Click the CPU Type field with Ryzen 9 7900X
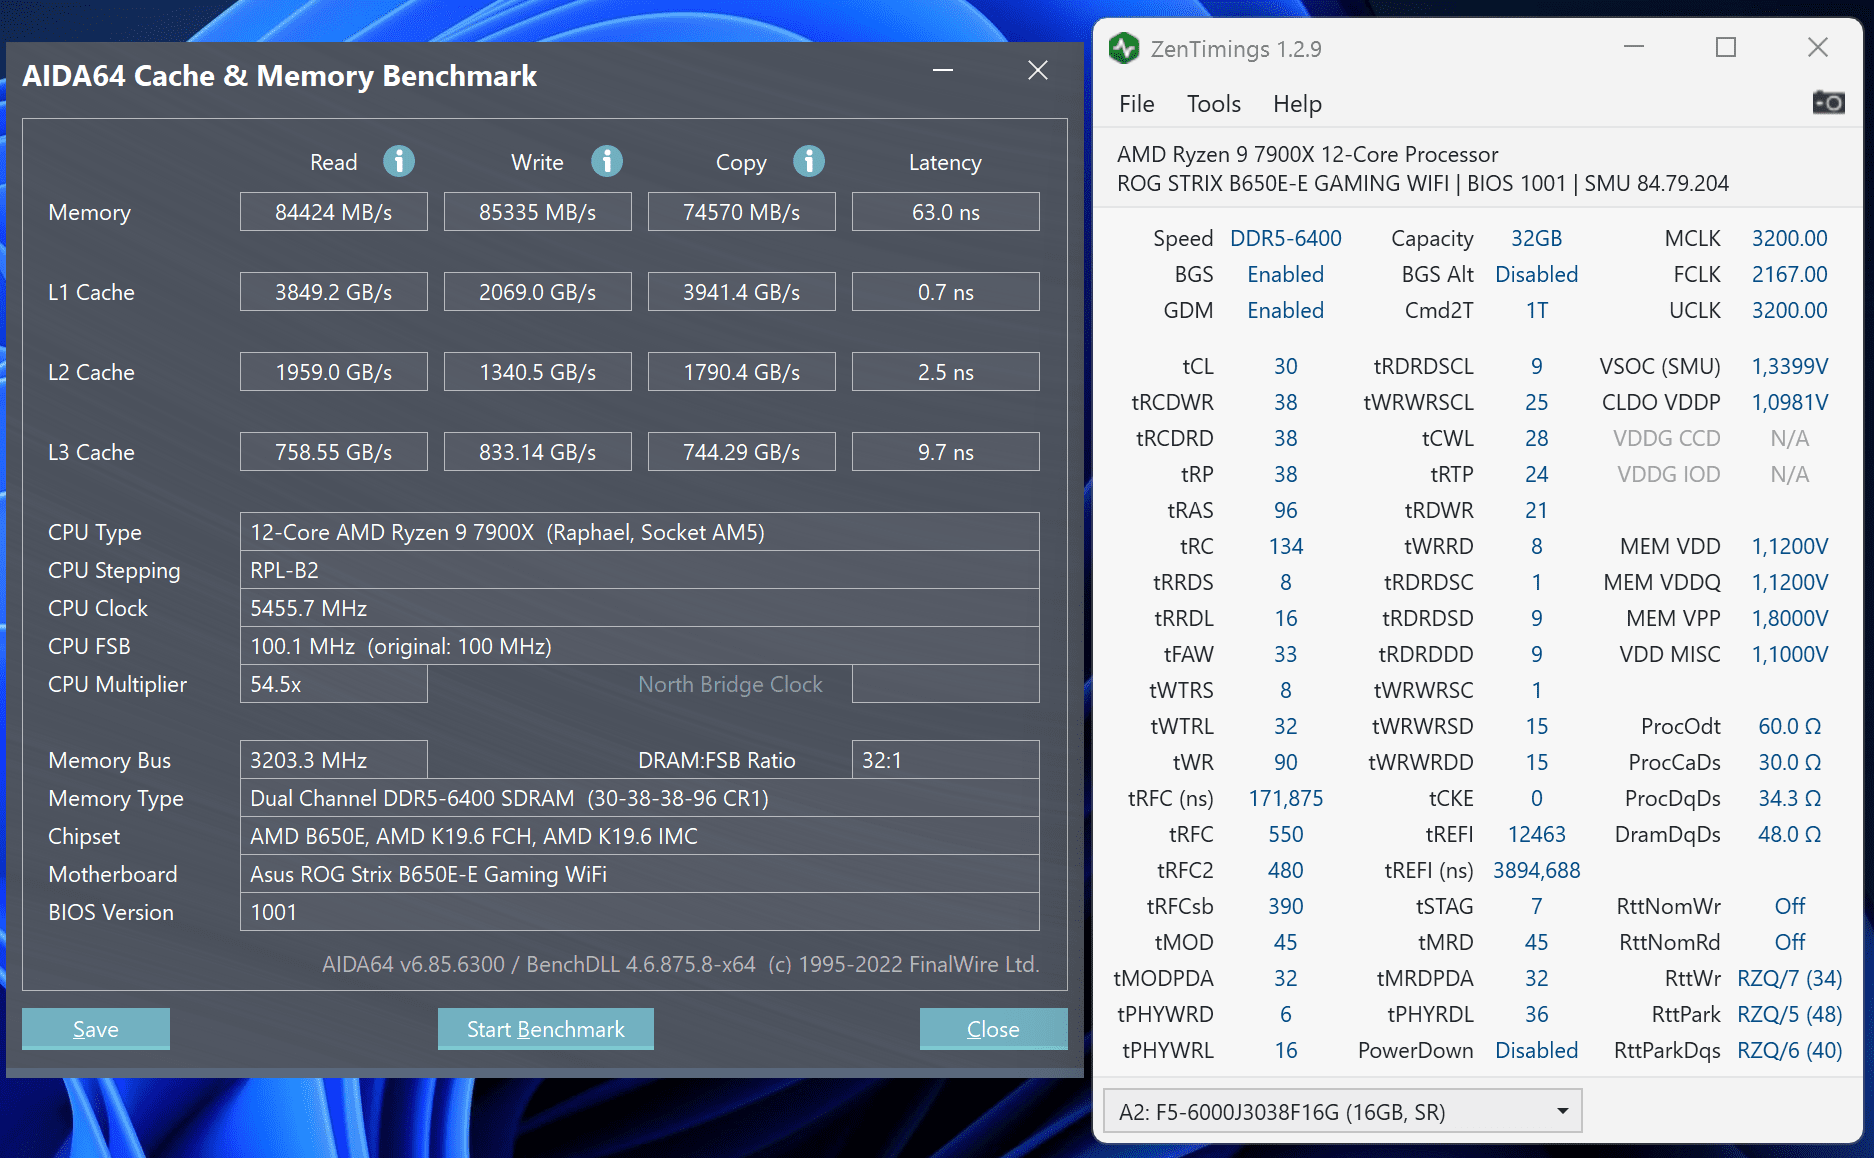1874x1158 pixels. click(640, 532)
